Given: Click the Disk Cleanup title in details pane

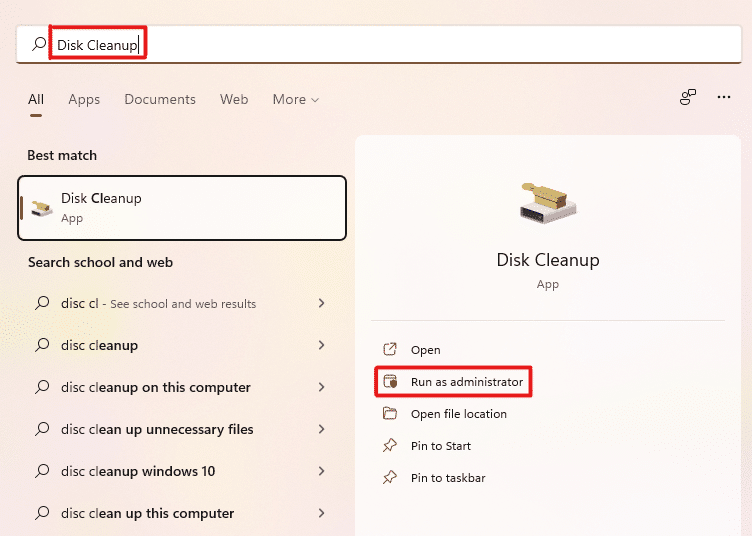Looking at the screenshot, I should coord(548,260).
